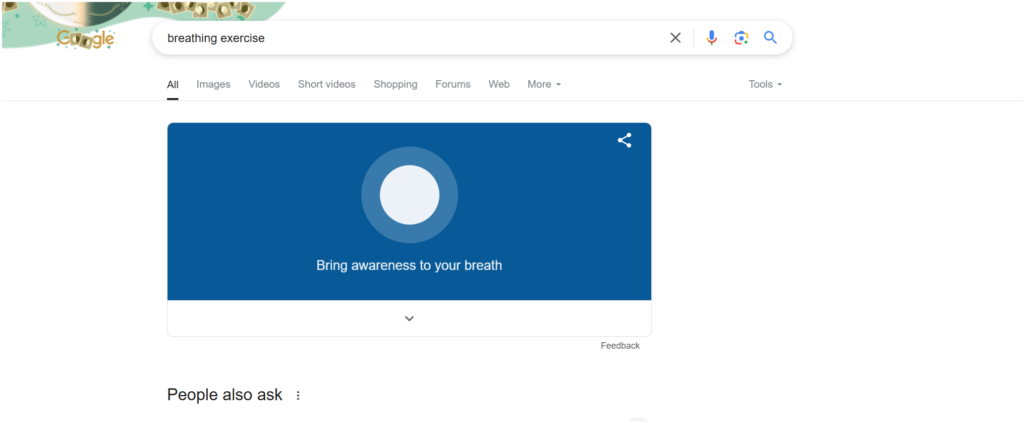Click the blue magnifier search icon

click(x=771, y=38)
